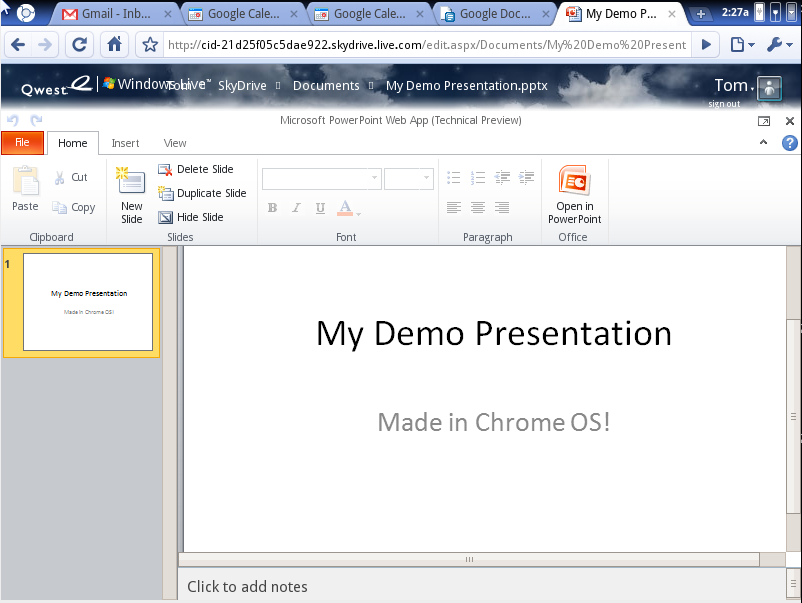Navigate to the SkyDrive link
This screenshot has width=802, height=603.
click(x=242, y=86)
